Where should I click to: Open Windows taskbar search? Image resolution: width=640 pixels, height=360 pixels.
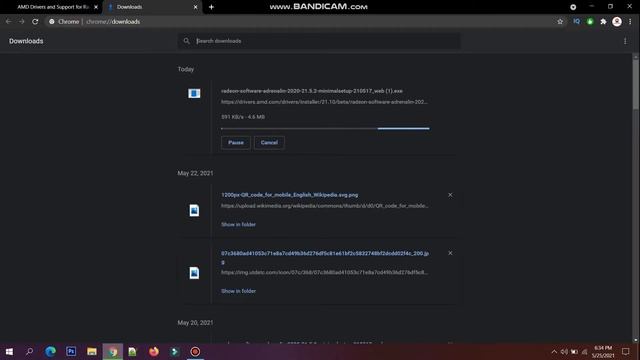(29, 351)
